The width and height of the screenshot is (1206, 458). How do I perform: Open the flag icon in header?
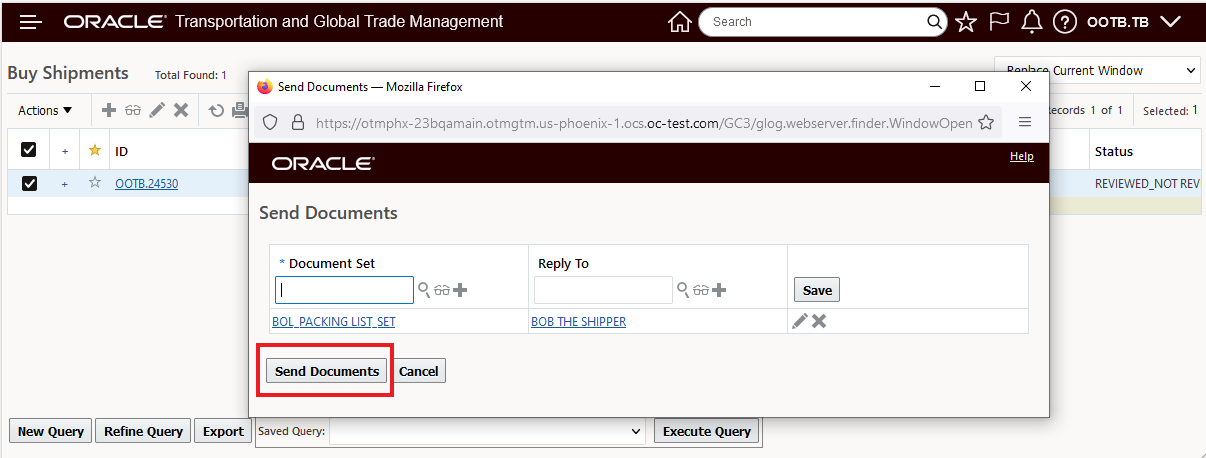[x=999, y=22]
